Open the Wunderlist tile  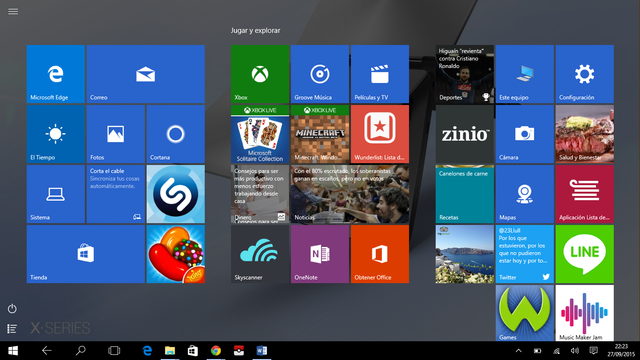(x=380, y=134)
